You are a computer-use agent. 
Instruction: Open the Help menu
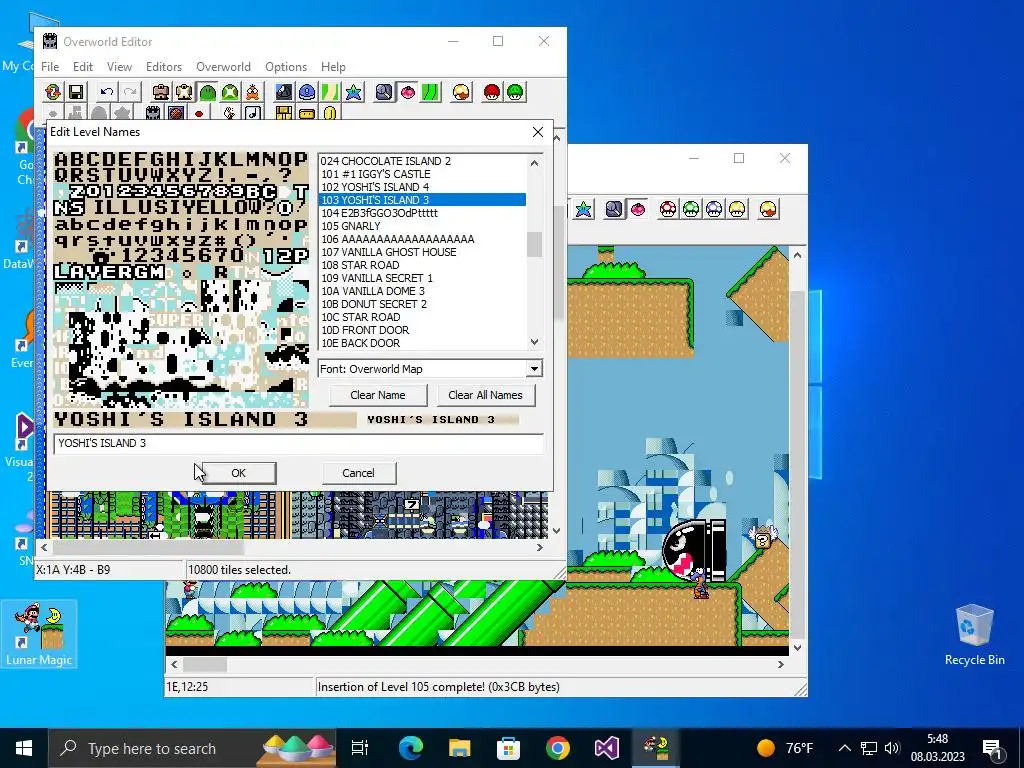pyautogui.click(x=333, y=67)
